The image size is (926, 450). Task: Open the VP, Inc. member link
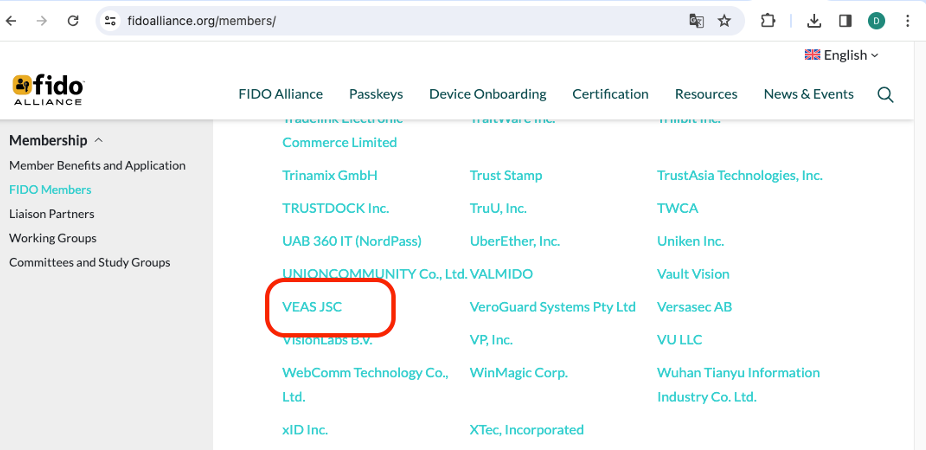click(x=491, y=340)
